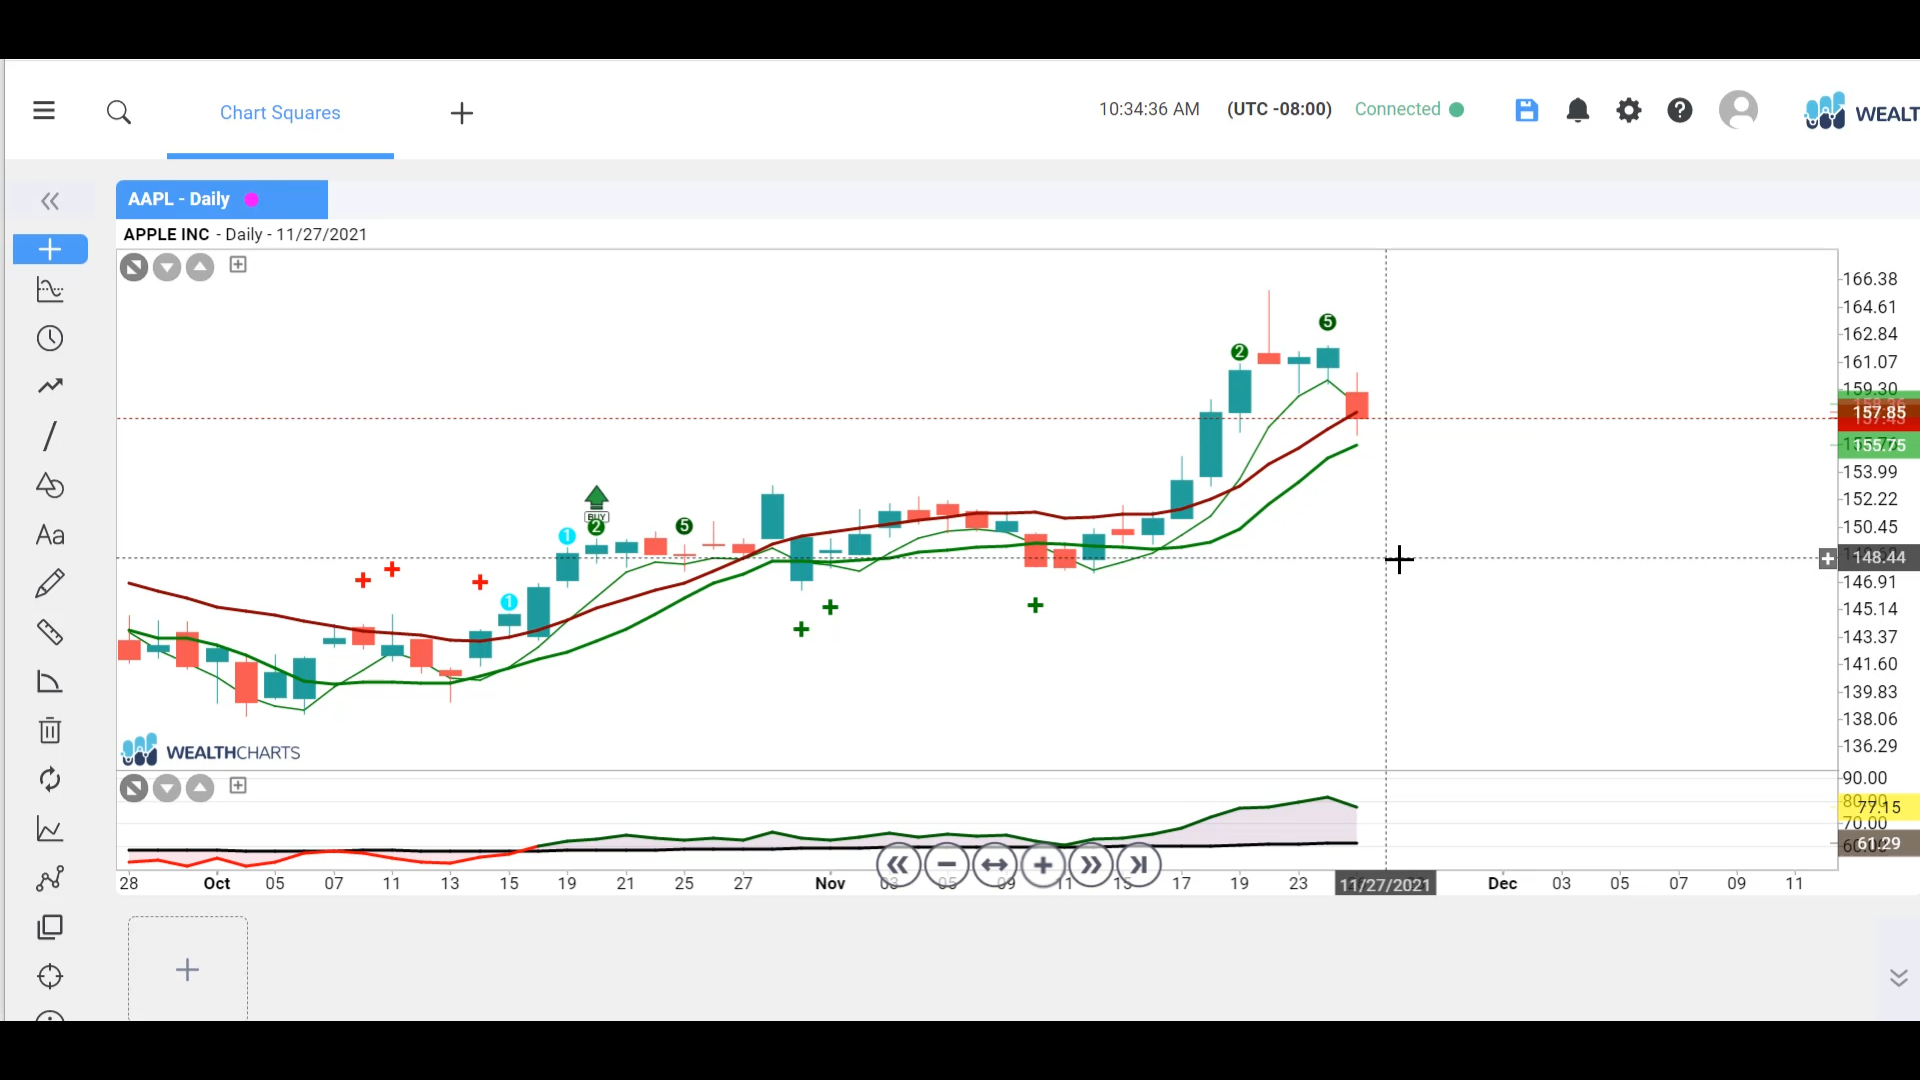Hide the indicator pane with crossed-eye button
Image resolution: width=1920 pixels, height=1080 pixels.
[x=134, y=788]
